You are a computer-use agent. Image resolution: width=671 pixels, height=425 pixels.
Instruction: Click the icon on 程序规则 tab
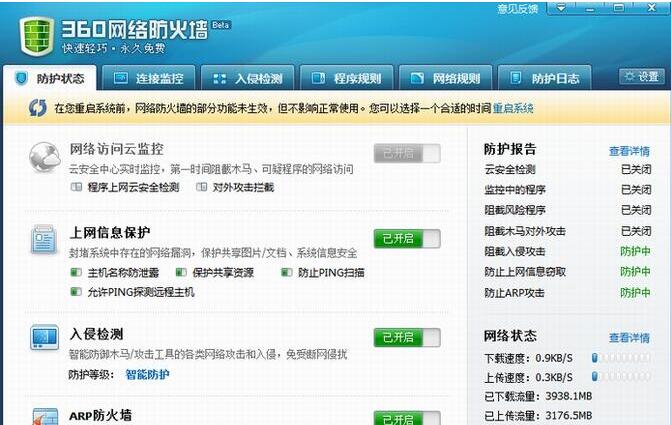pyautogui.click(x=318, y=78)
